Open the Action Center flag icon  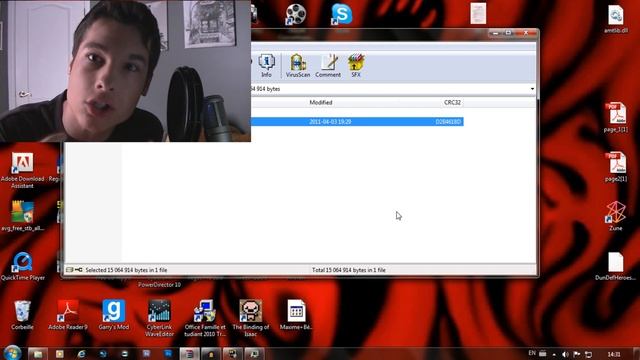point(577,354)
